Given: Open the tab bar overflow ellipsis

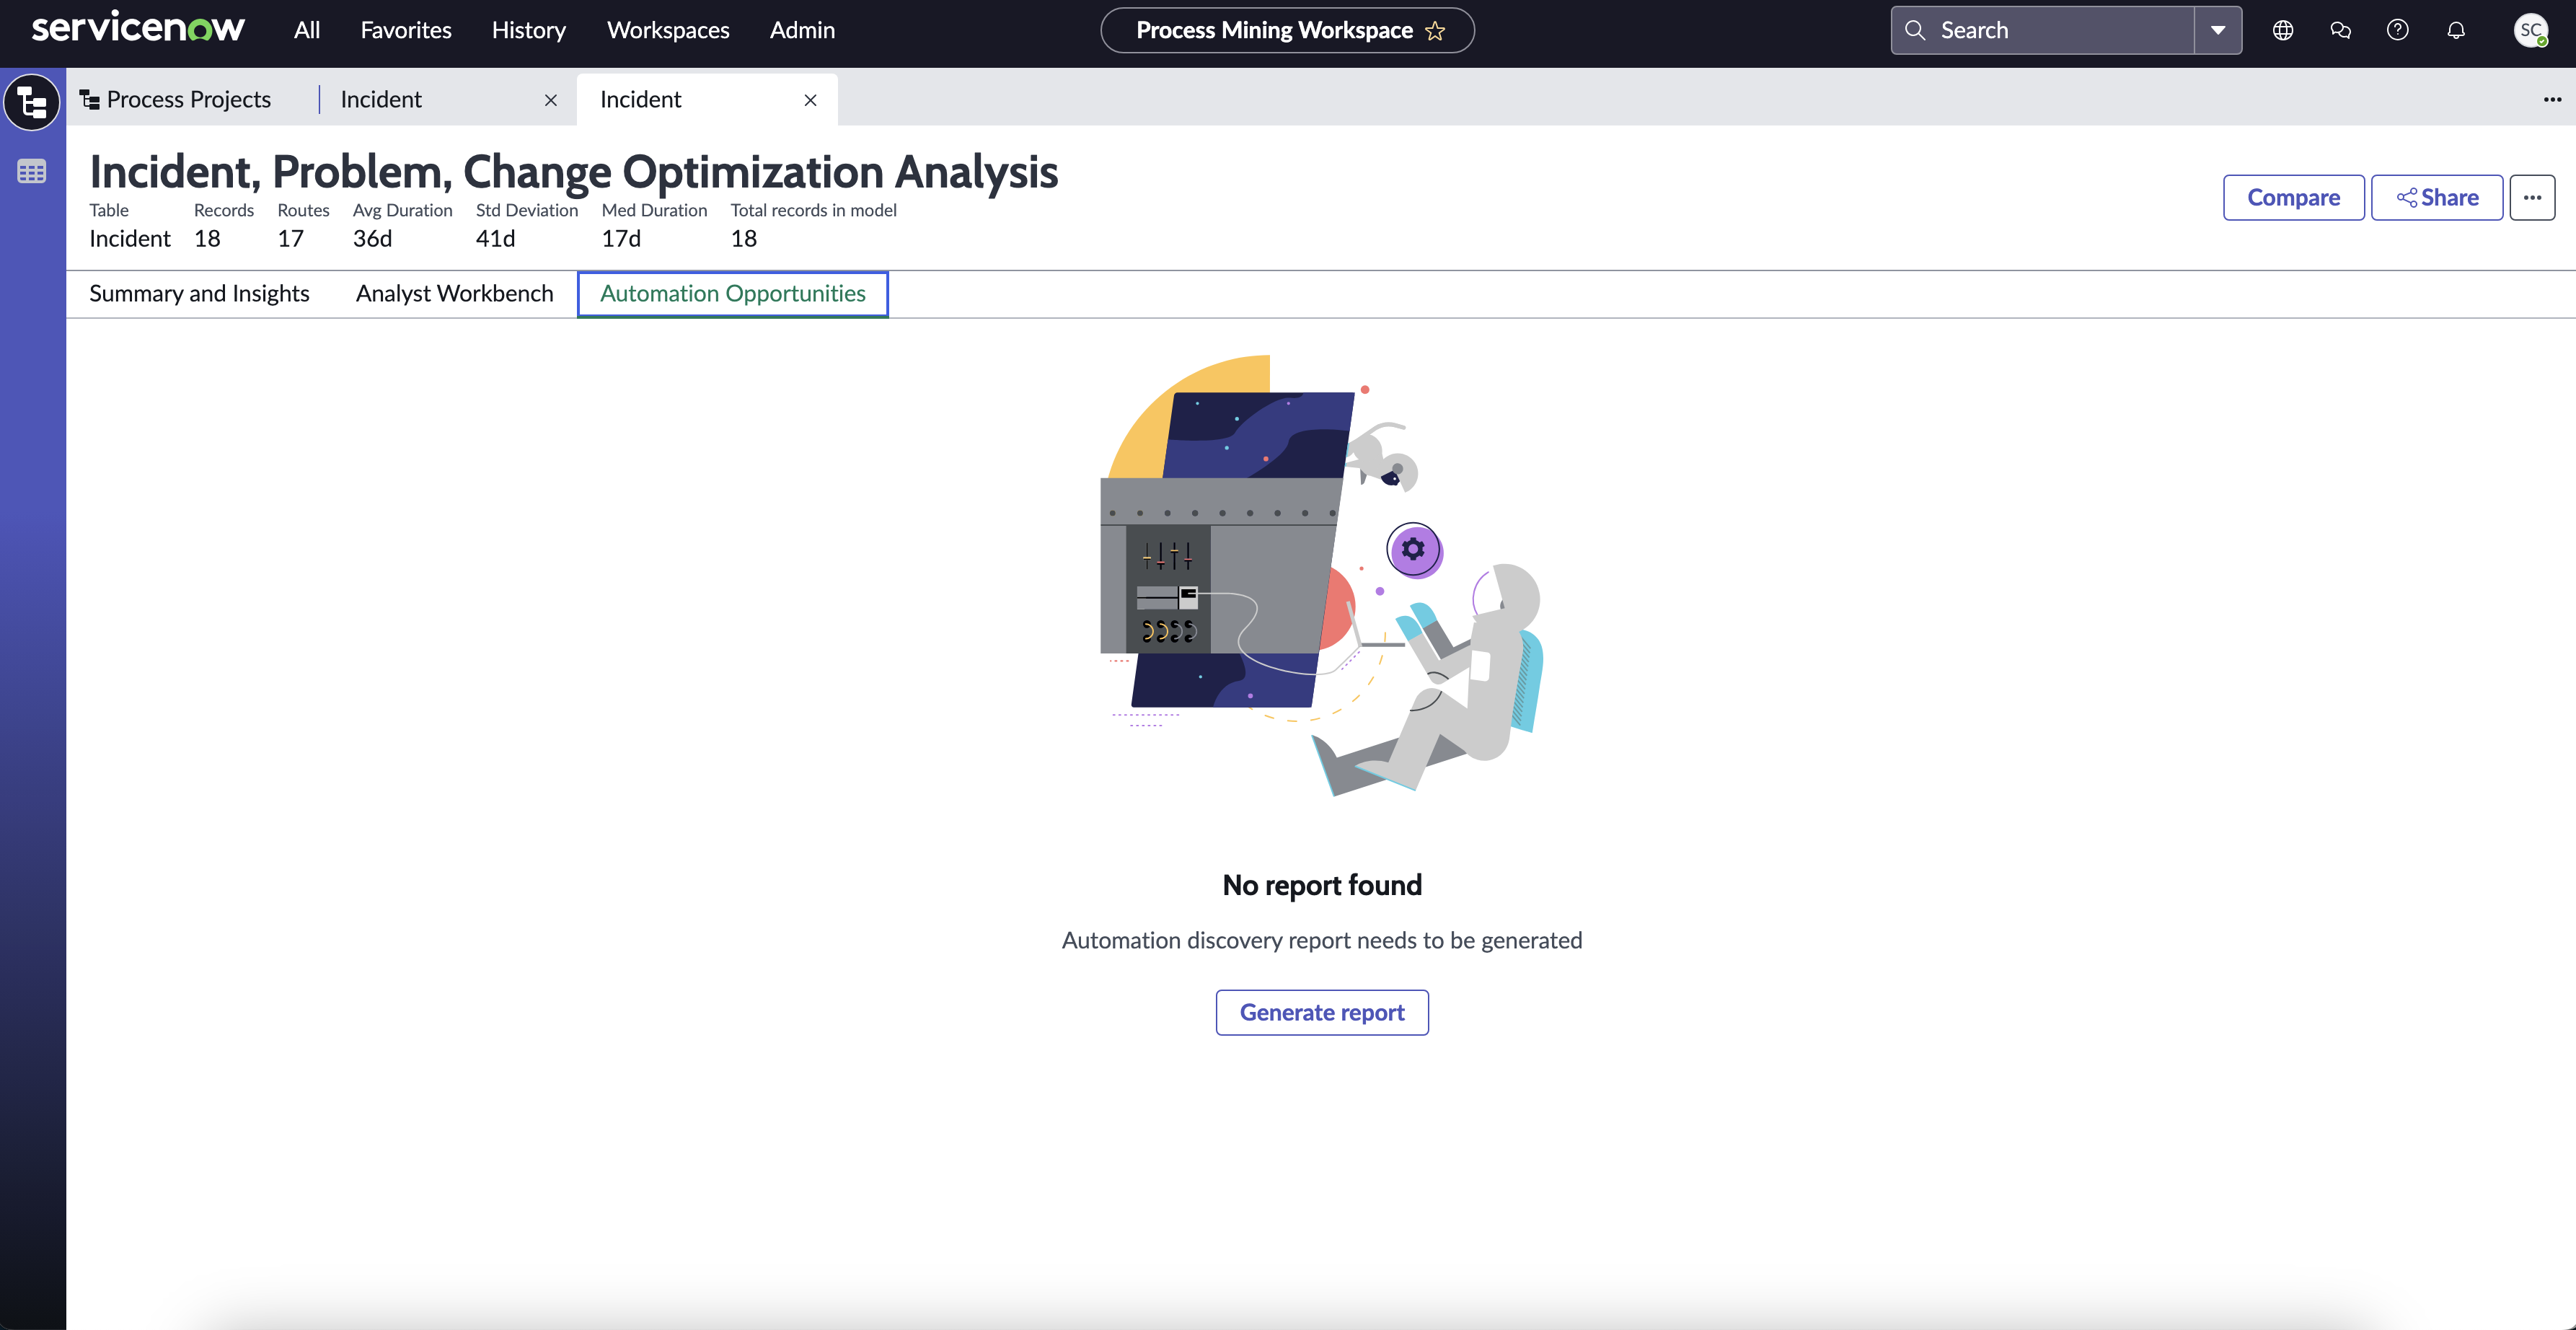Looking at the screenshot, I should 2553,99.
